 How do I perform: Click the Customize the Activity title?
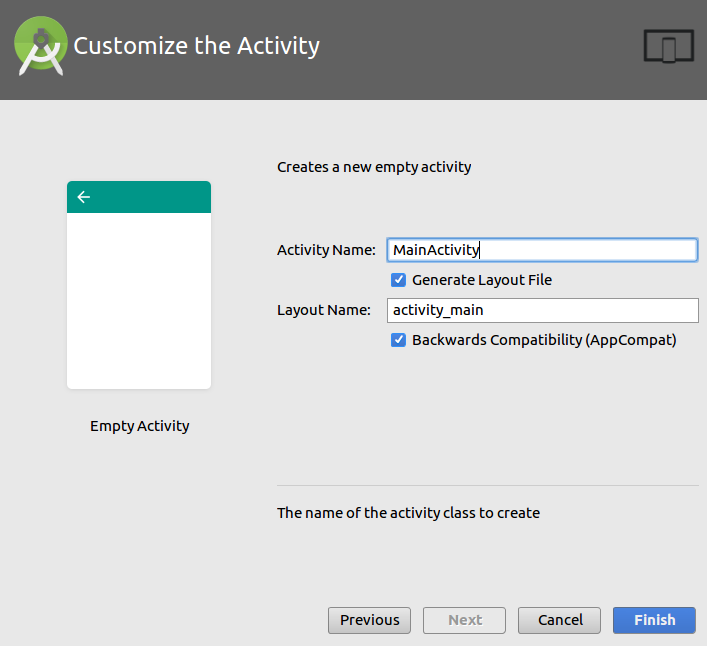pyautogui.click(x=197, y=46)
